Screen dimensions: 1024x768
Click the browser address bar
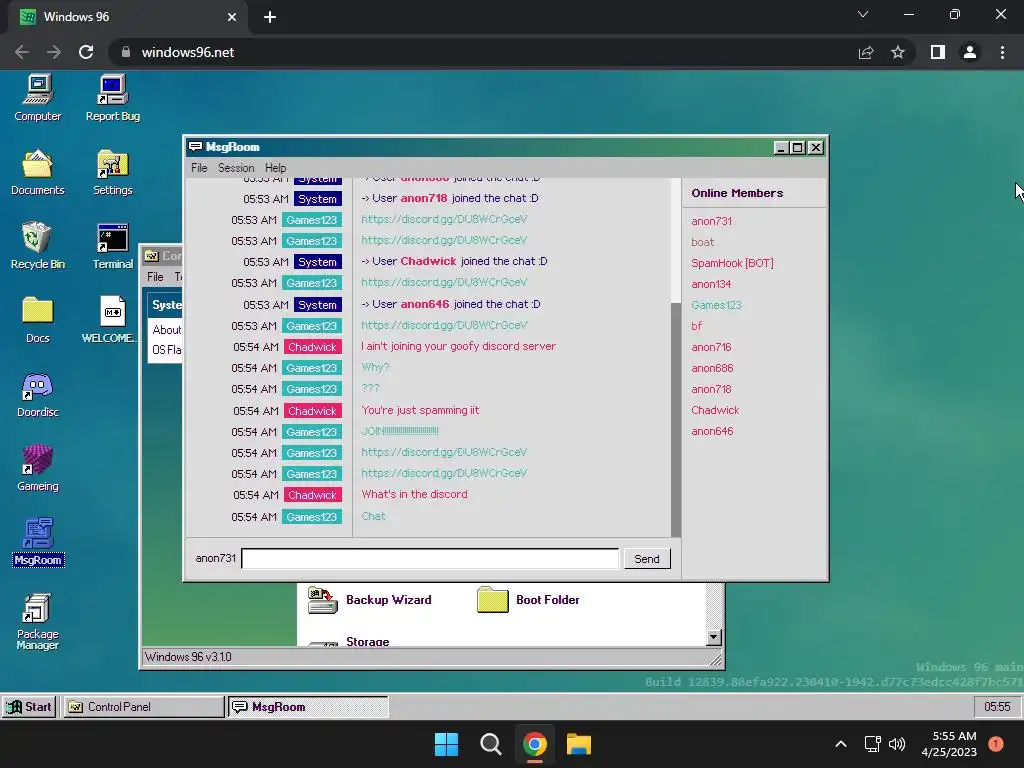(x=483, y=52)
